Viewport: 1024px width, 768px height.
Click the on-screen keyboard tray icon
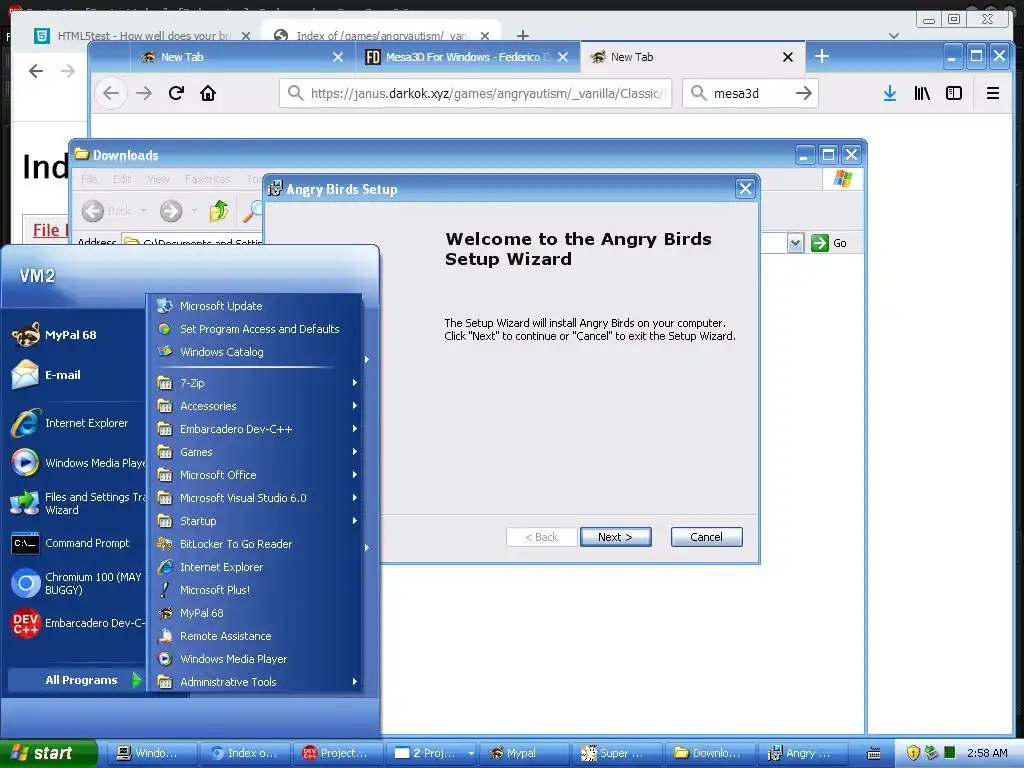tap(873, 753)
